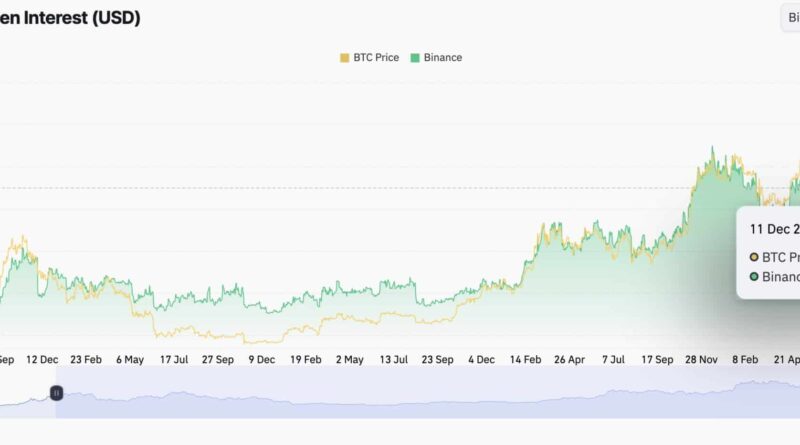
Task: Click the 9 Dec x-axis label
Action: [262, 358]
